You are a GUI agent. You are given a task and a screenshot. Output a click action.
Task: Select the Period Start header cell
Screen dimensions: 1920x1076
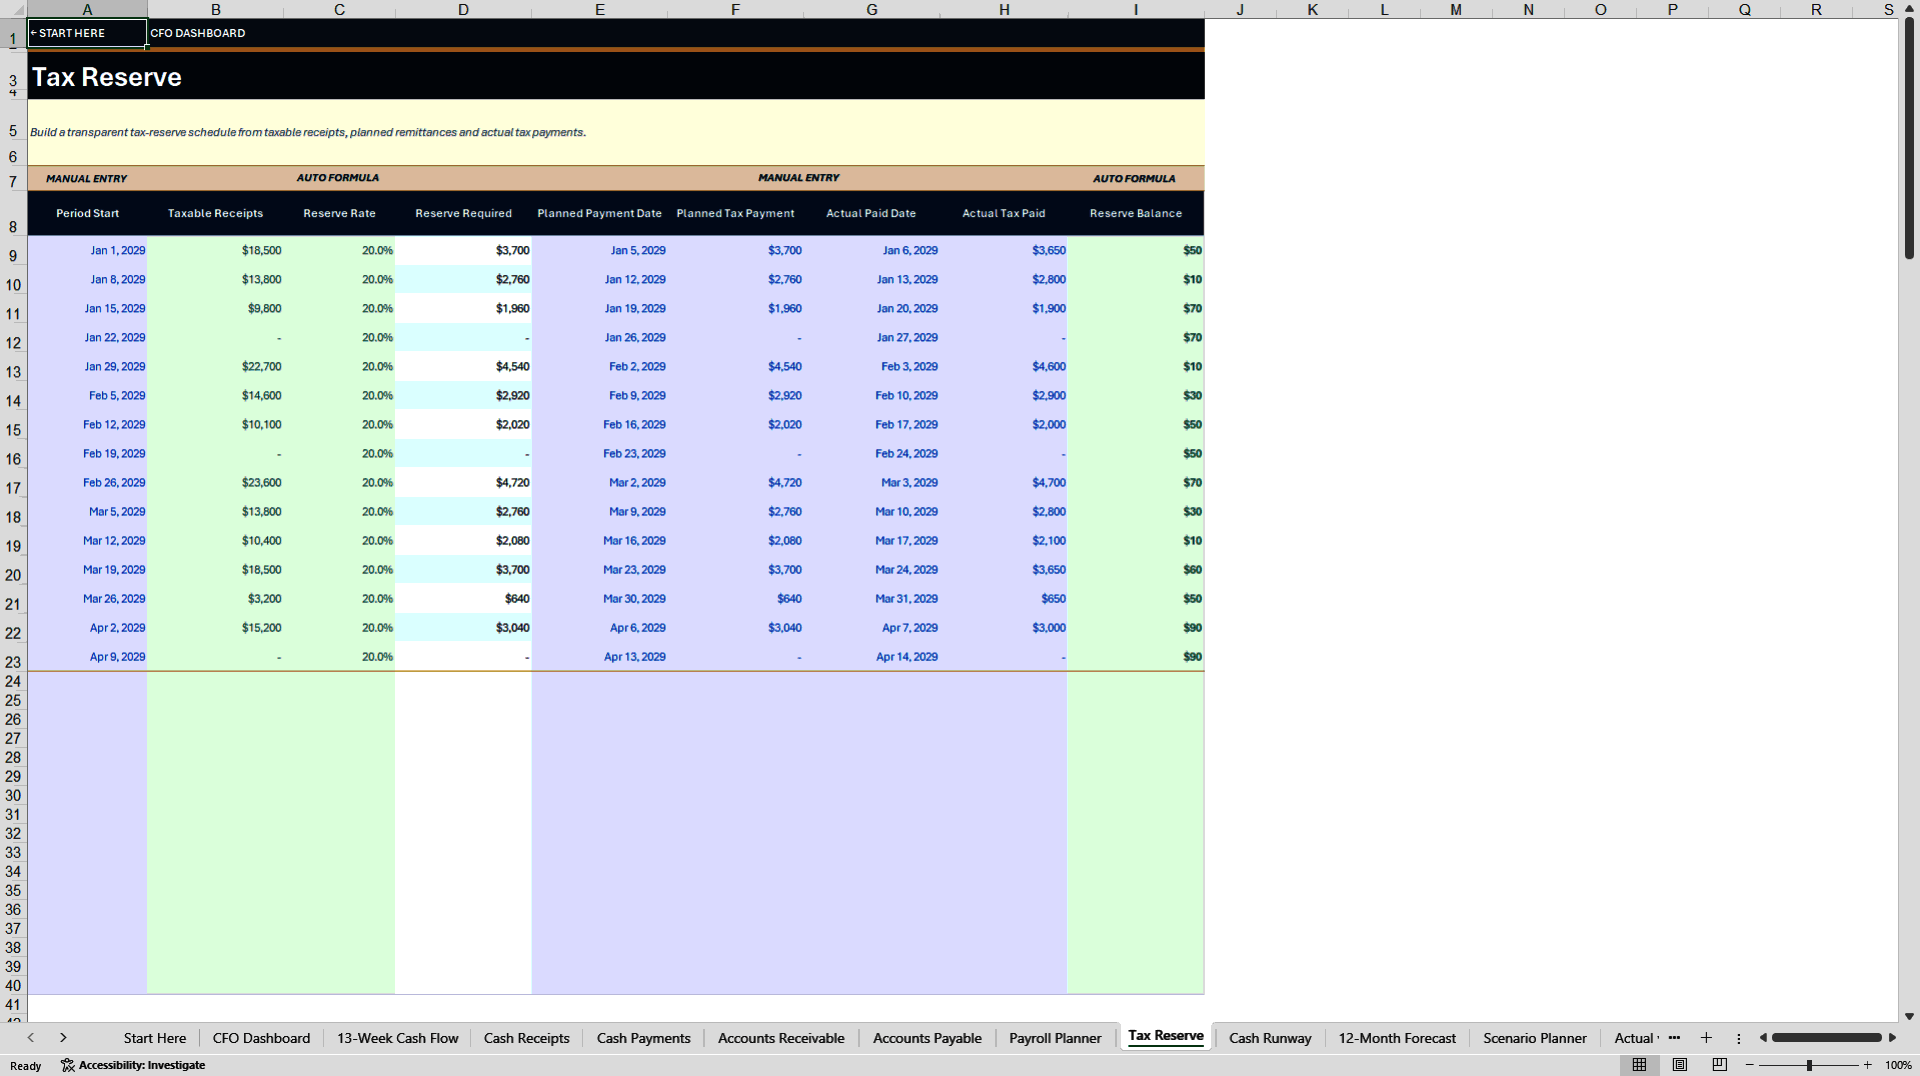pyautogui.click(x=87, y=213)
